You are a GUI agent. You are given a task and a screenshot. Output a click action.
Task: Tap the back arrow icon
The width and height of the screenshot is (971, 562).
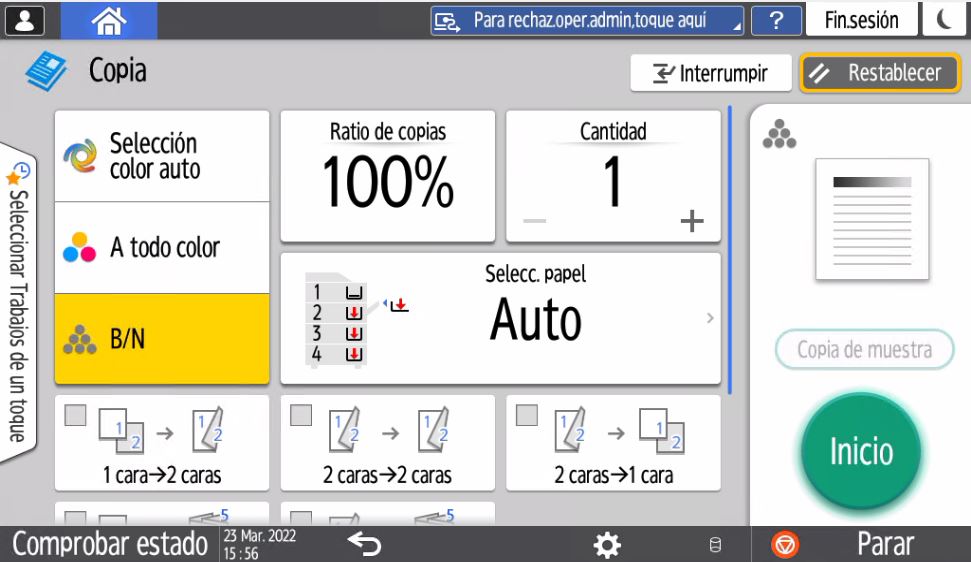(x=365, y=544)
